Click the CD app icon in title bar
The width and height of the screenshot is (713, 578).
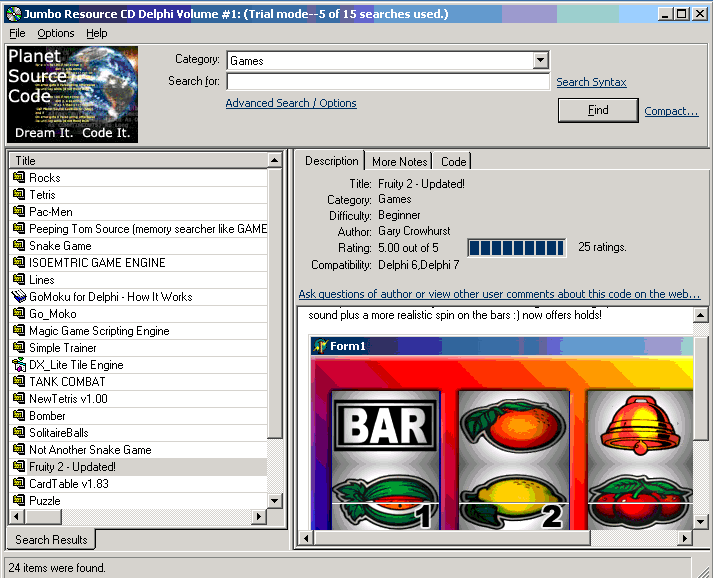pyautogui.click(x=14, y=14)
